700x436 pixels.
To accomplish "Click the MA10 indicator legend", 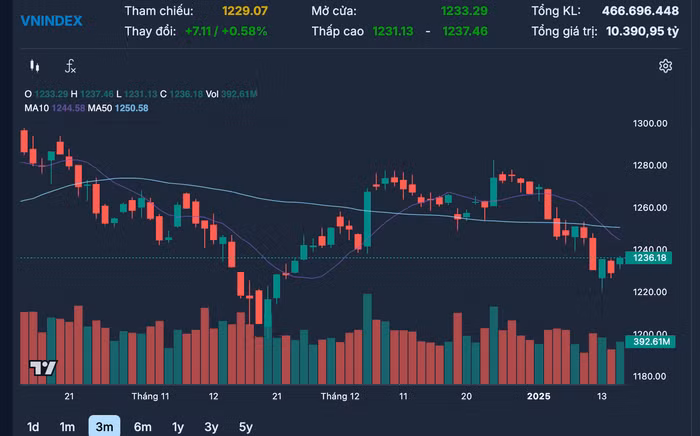I will point(54,108).
